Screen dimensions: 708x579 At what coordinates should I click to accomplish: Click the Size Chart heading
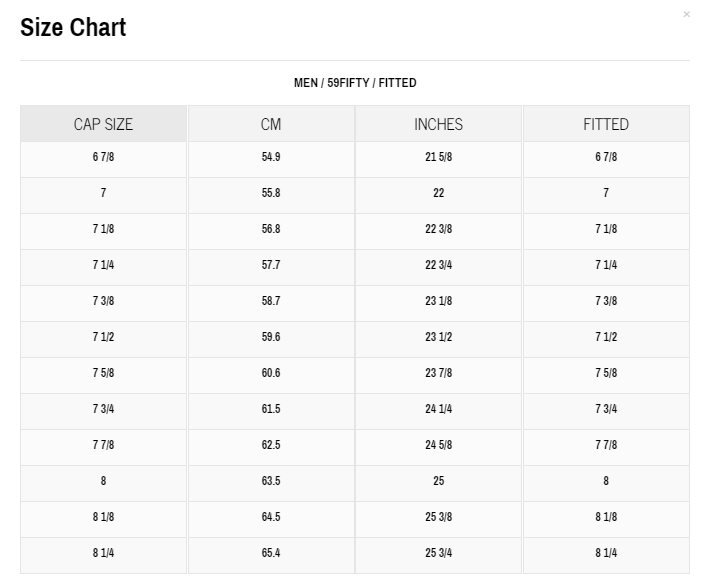(73, 28)
